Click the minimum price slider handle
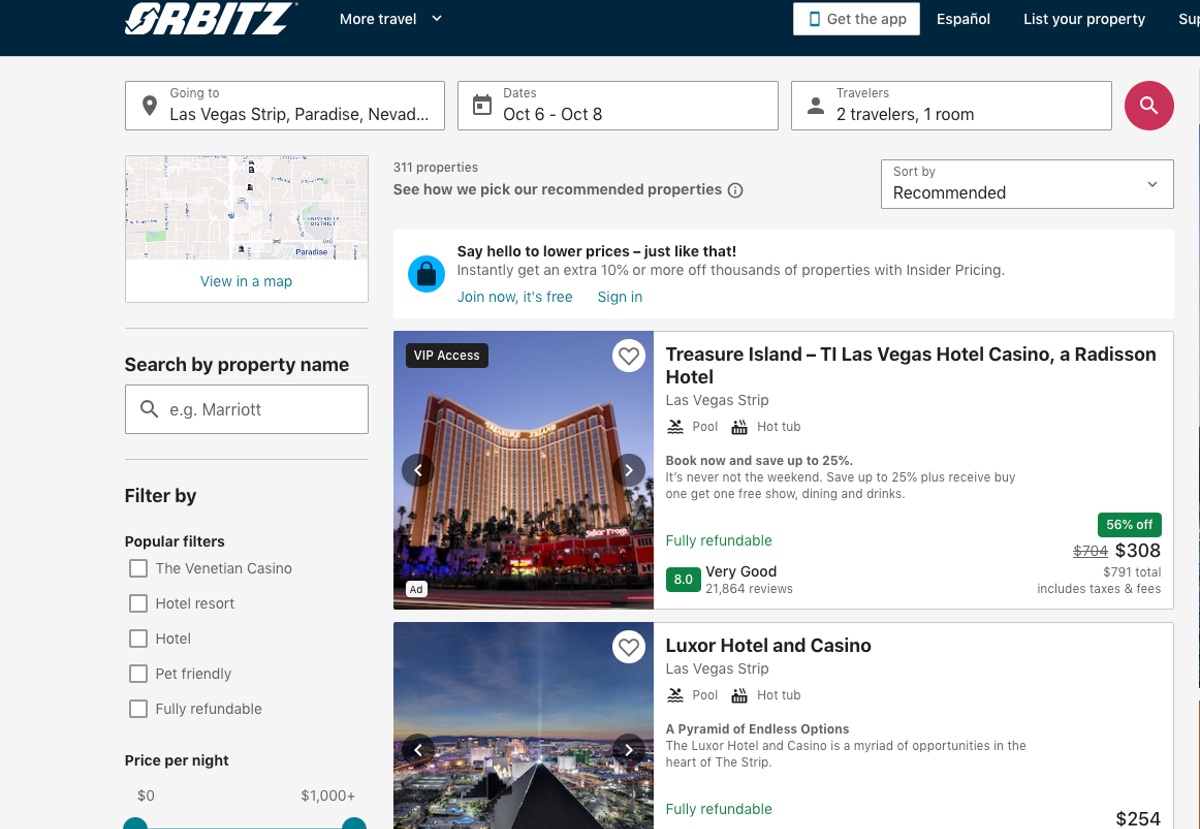This screenshot has width=1200, height=829. tap(136, 824)
